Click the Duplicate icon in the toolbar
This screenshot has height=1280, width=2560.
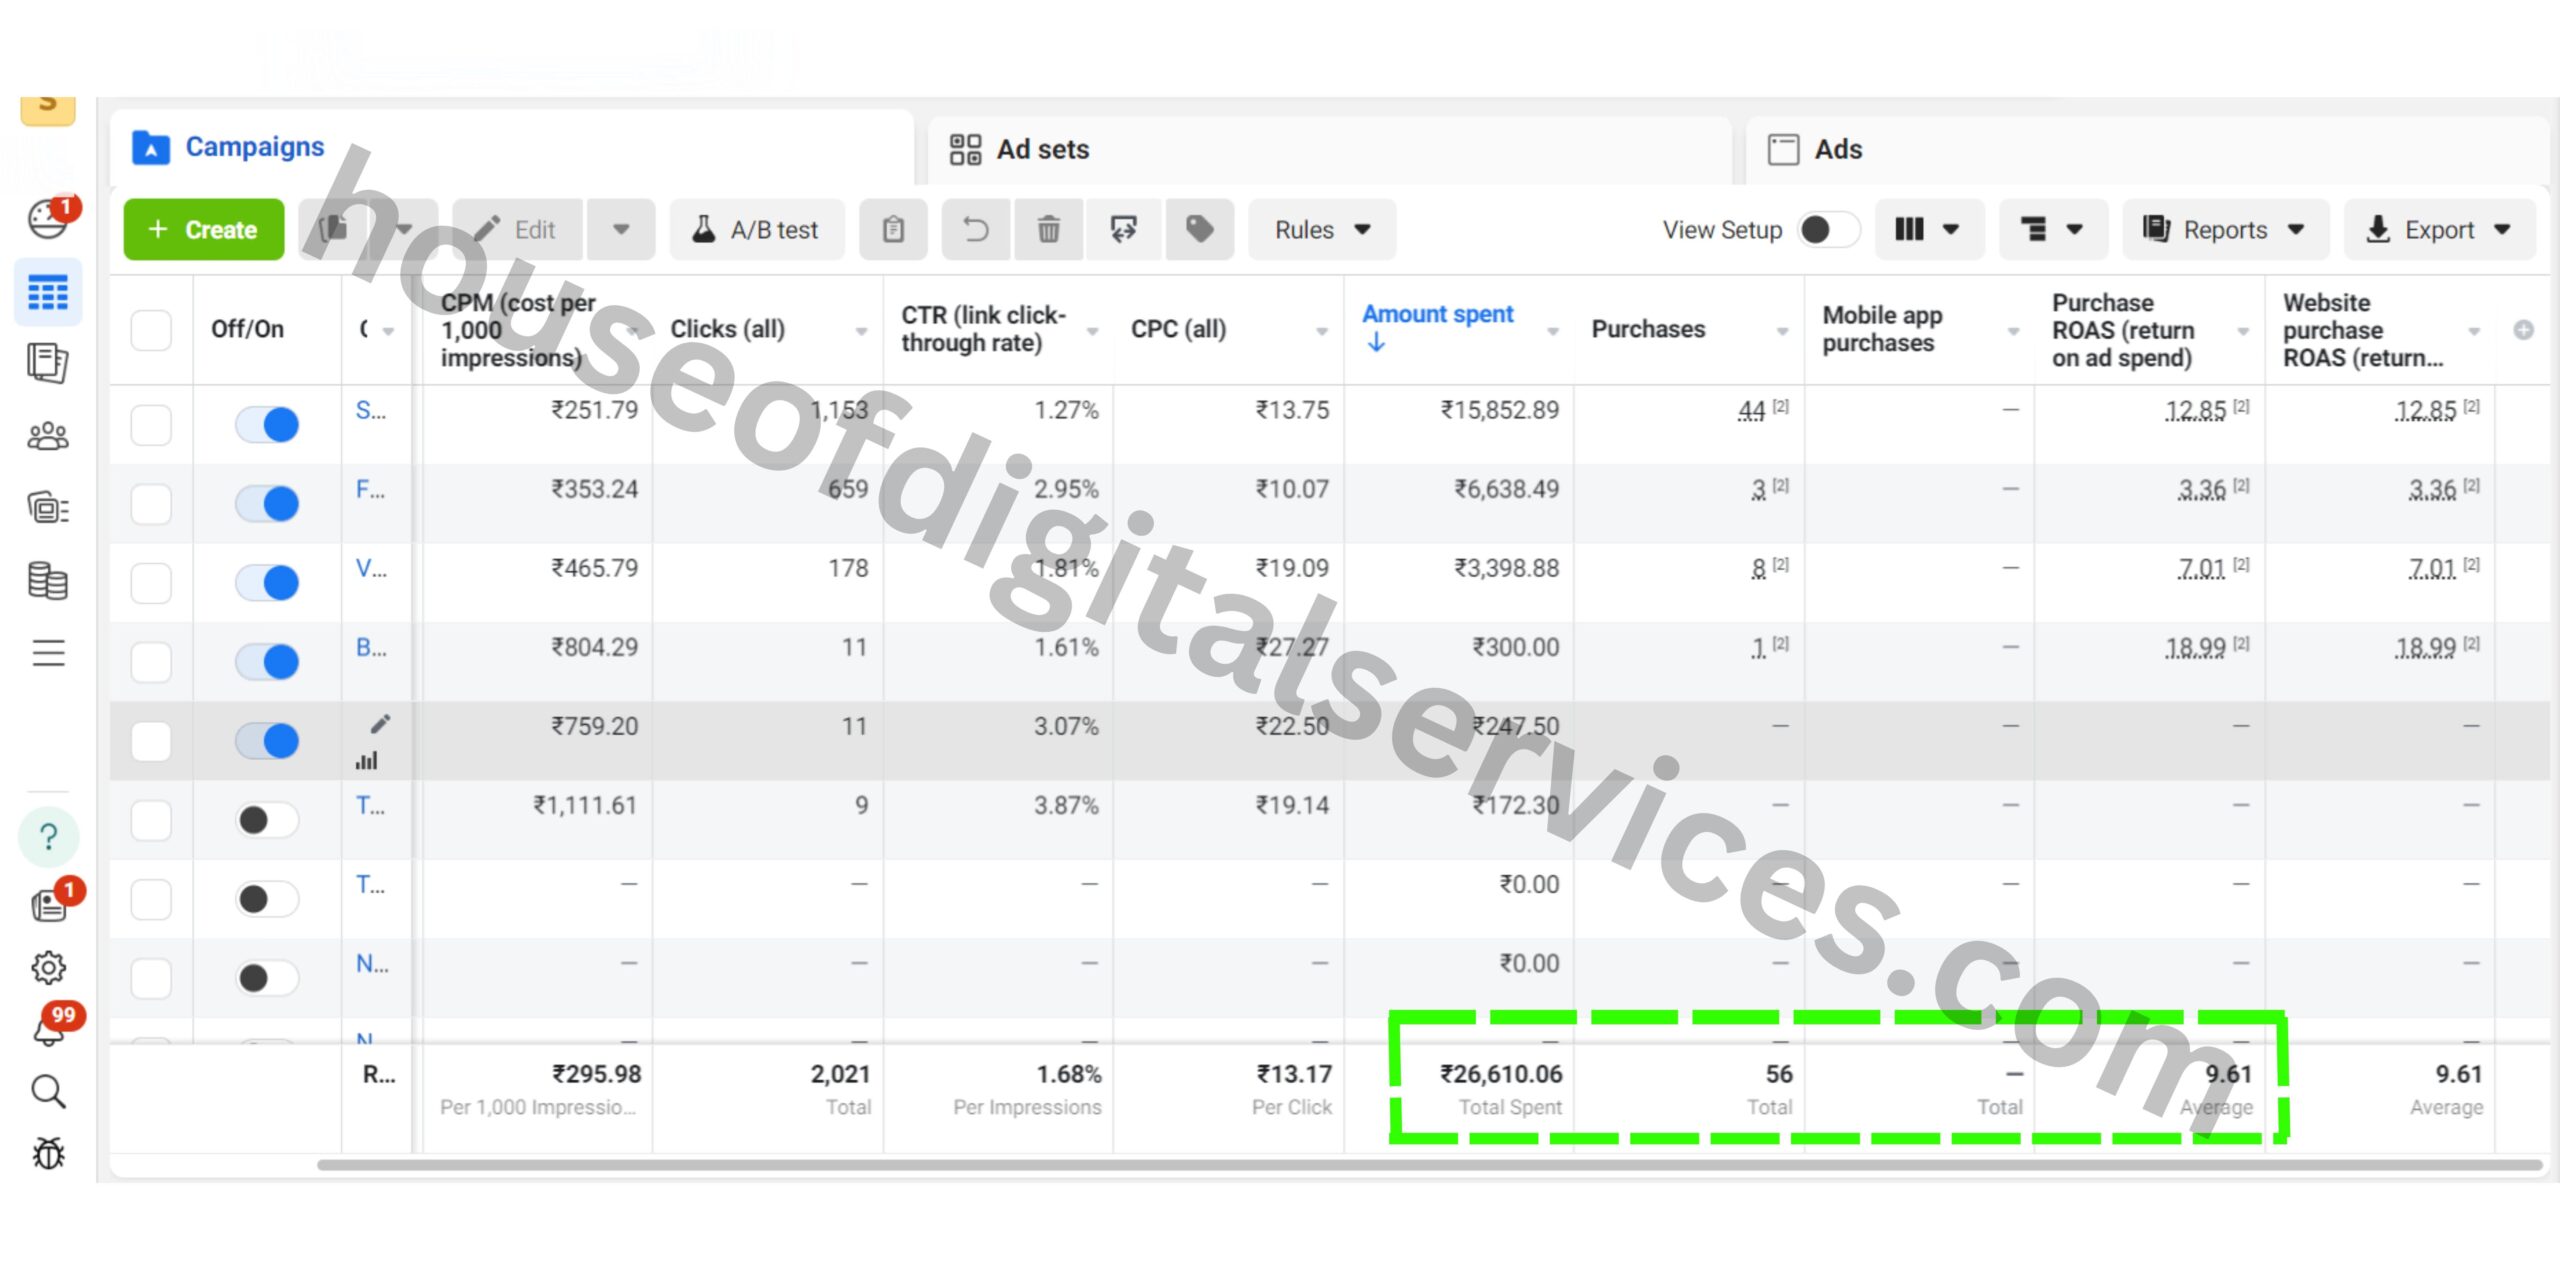pyautogui.click(x=334, y=230)
